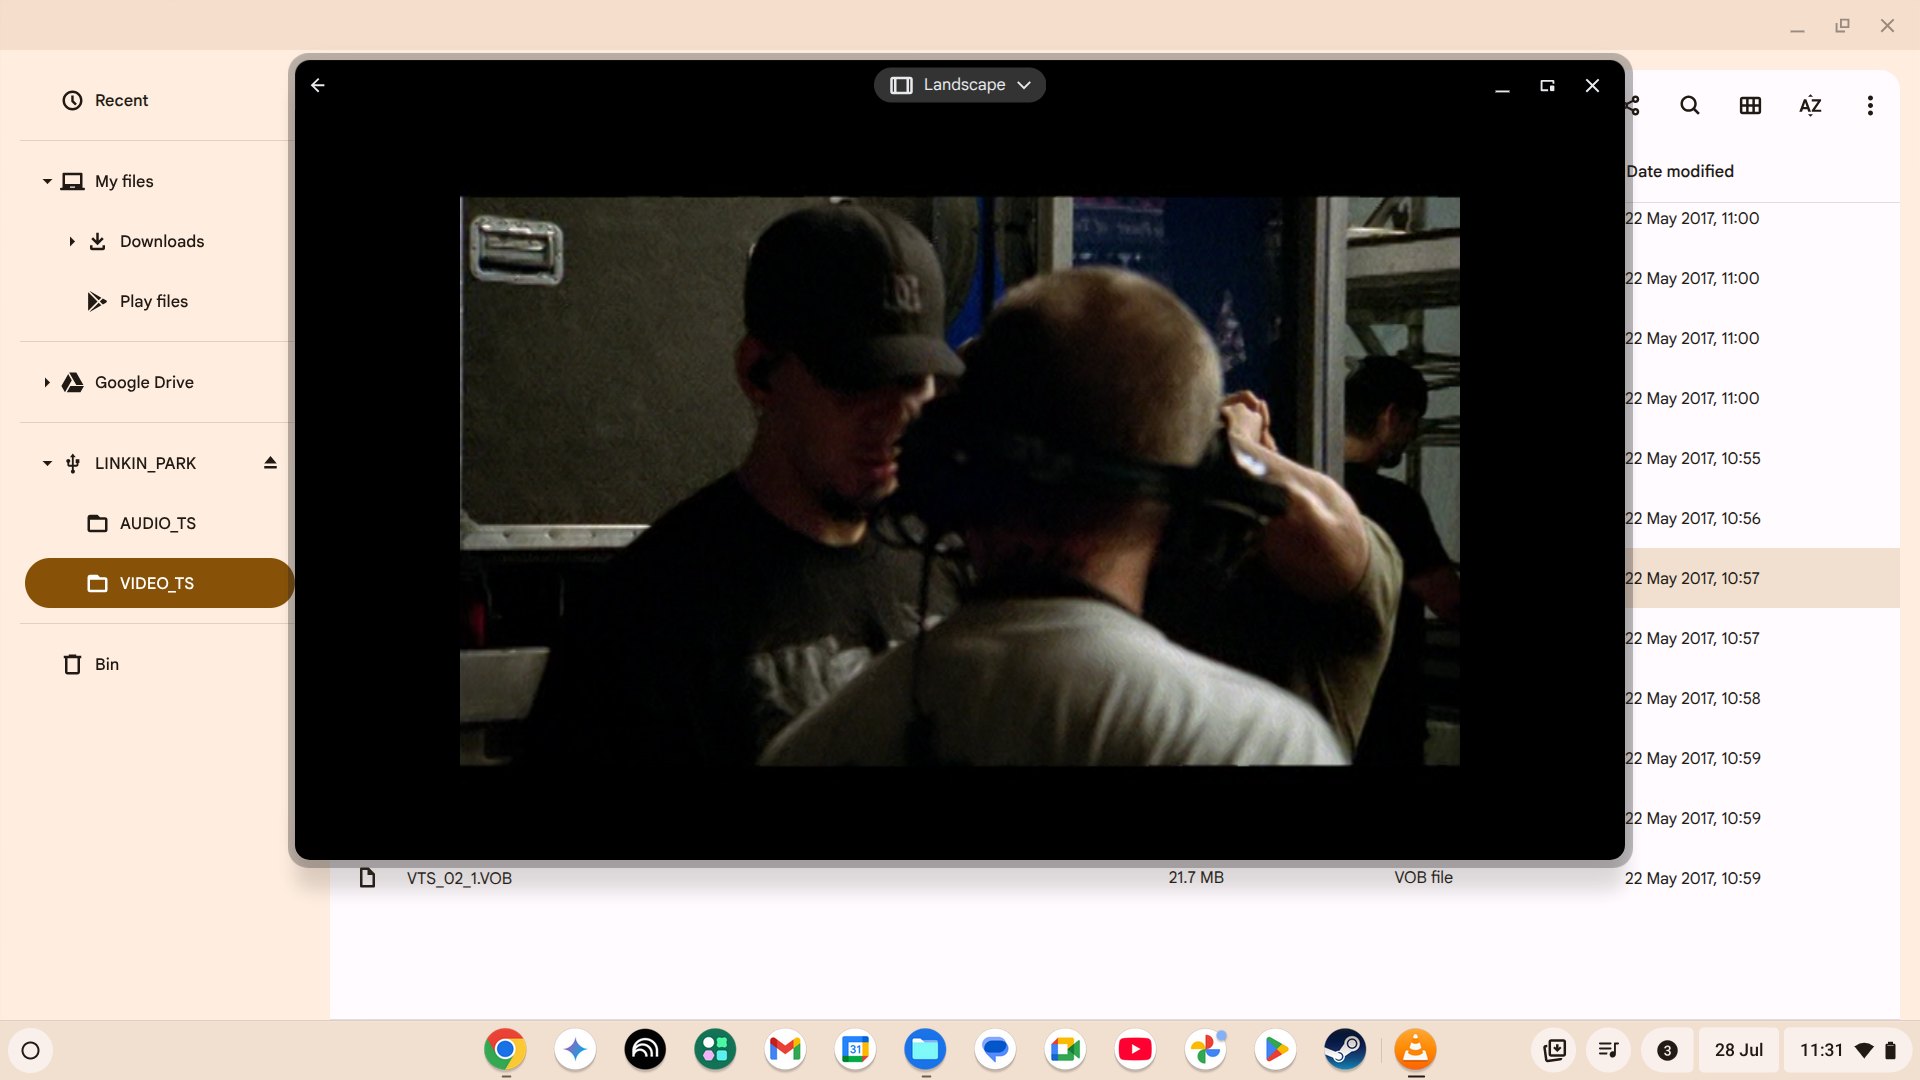Open the calendar date 28 Jul
The width and height of the screenshot is (1920, 1080).
tap(1739, 1050)
